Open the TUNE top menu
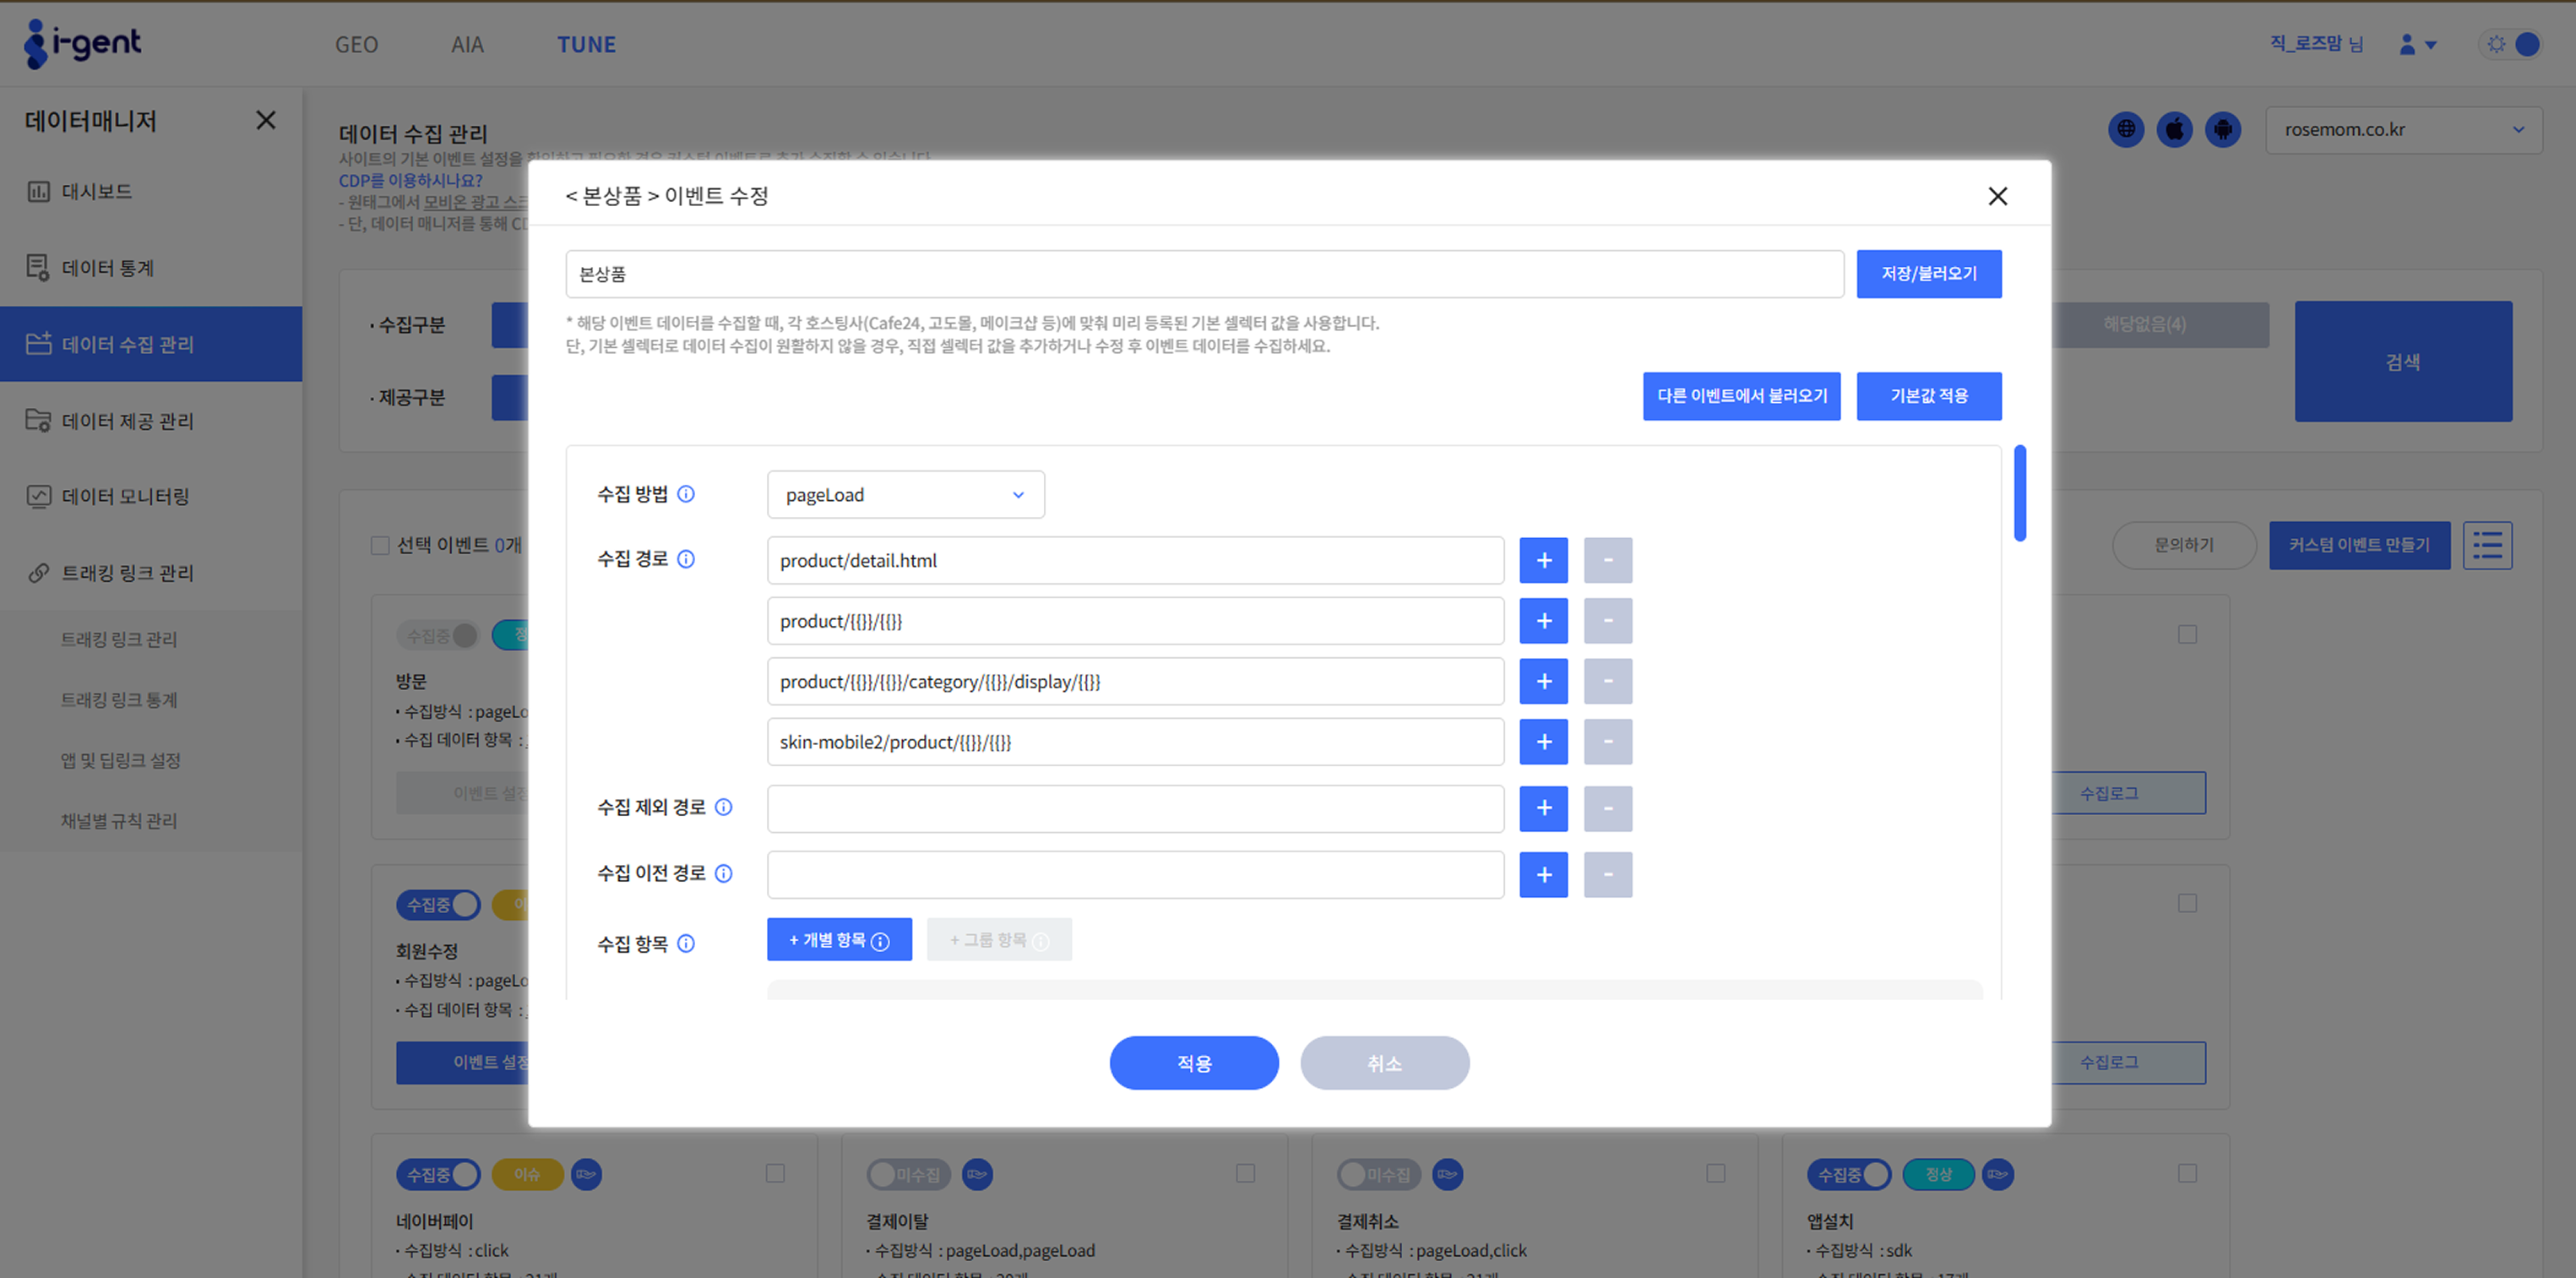The image size is (2576, 1278). click(x=586, y=45)
